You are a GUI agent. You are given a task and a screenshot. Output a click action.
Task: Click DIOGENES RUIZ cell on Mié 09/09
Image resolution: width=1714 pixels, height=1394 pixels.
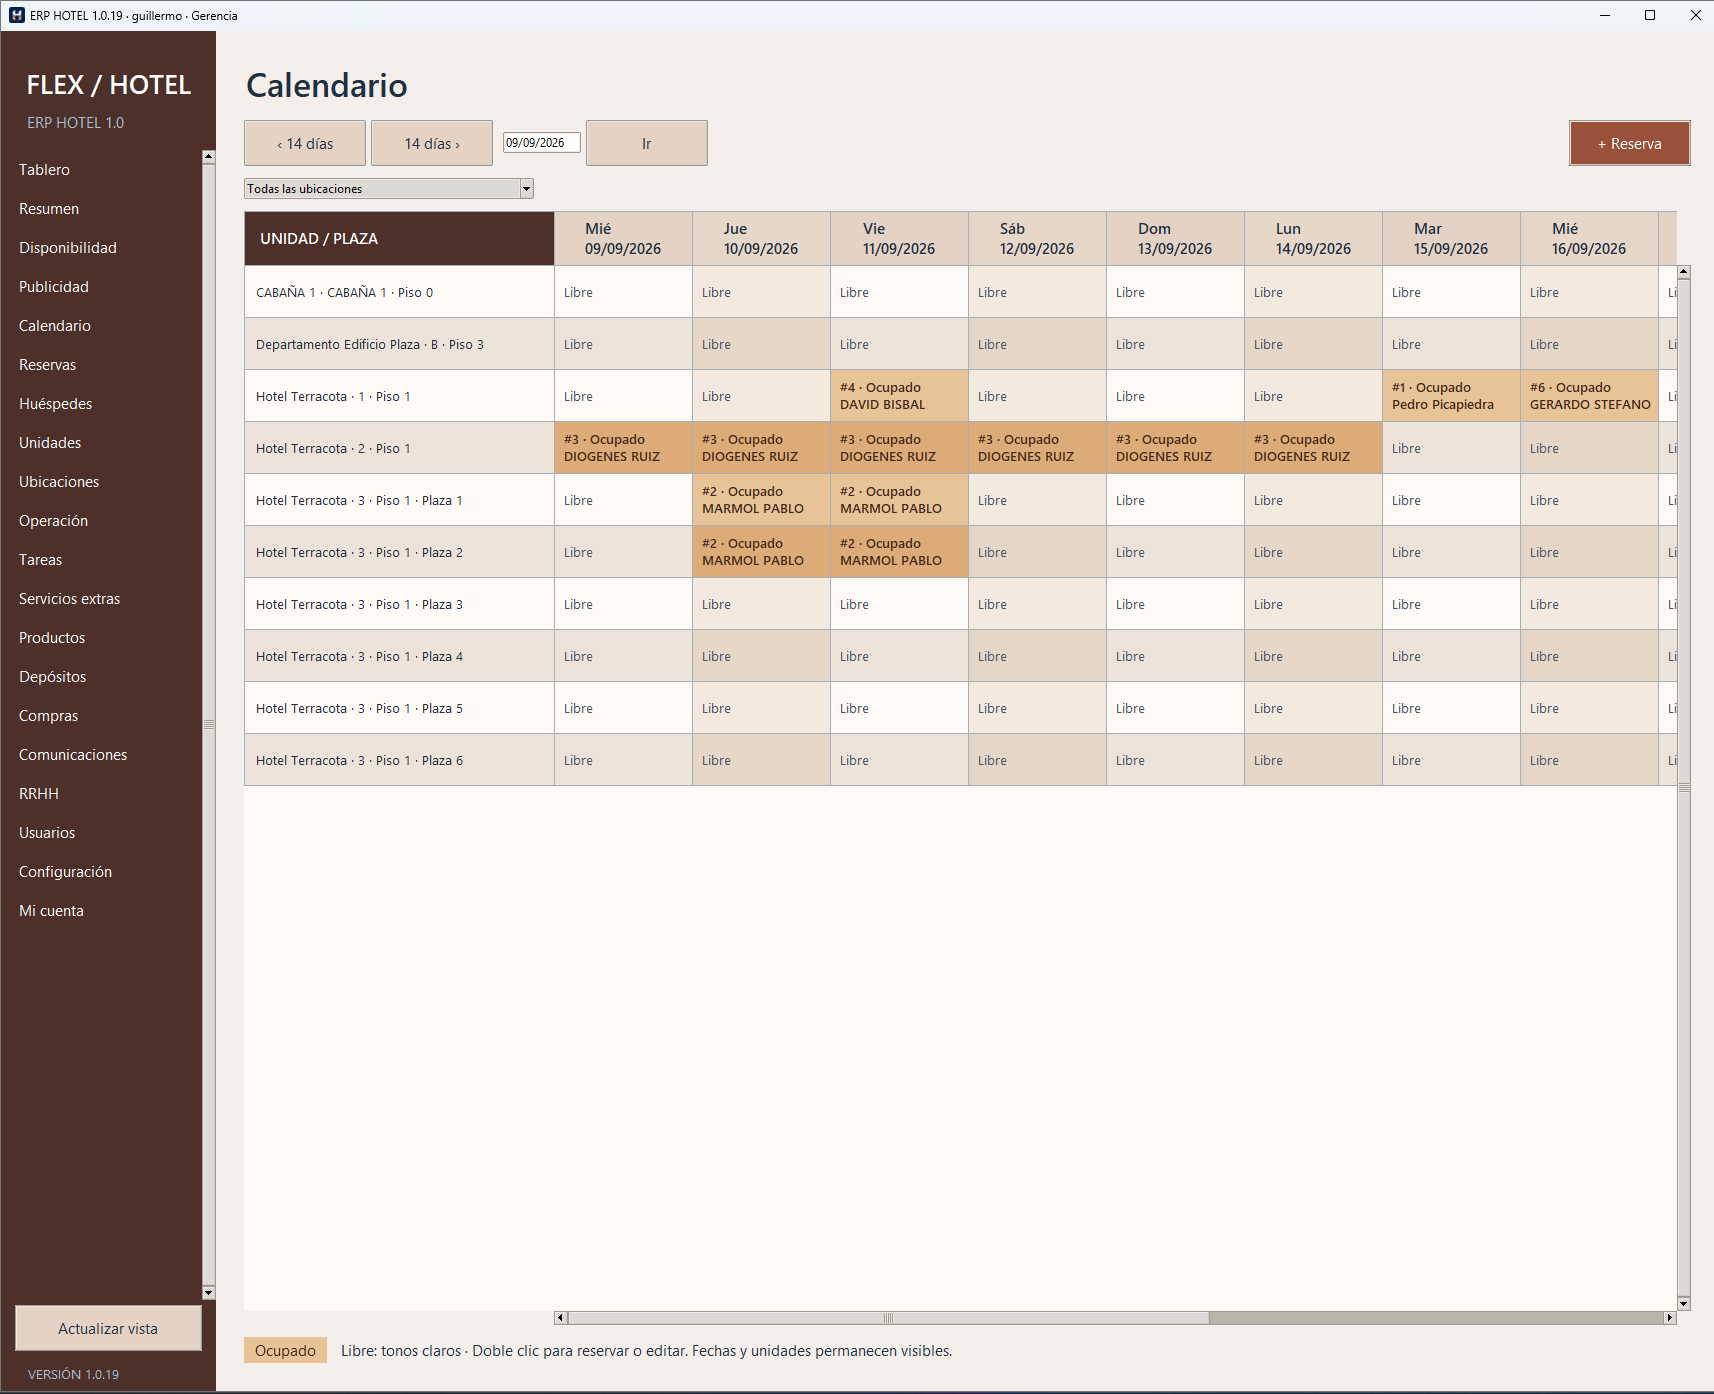(x=623, y=448)
